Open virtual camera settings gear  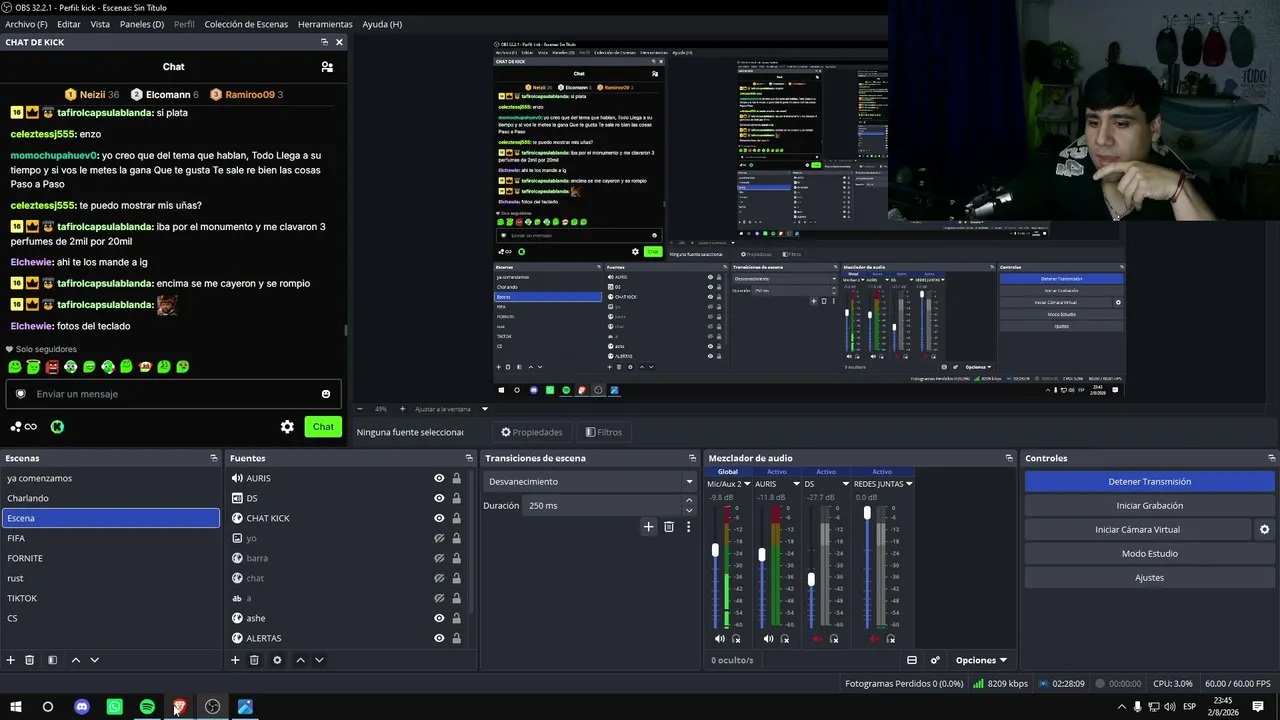click(1264, 530)
